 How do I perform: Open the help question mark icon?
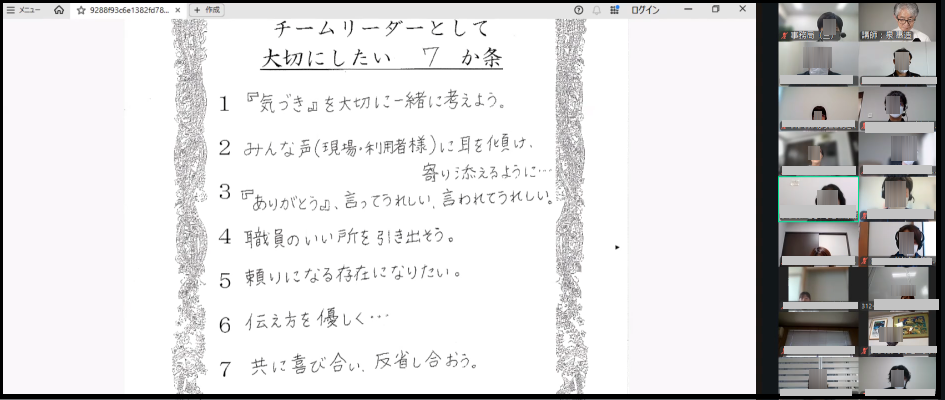coord(579,9)
